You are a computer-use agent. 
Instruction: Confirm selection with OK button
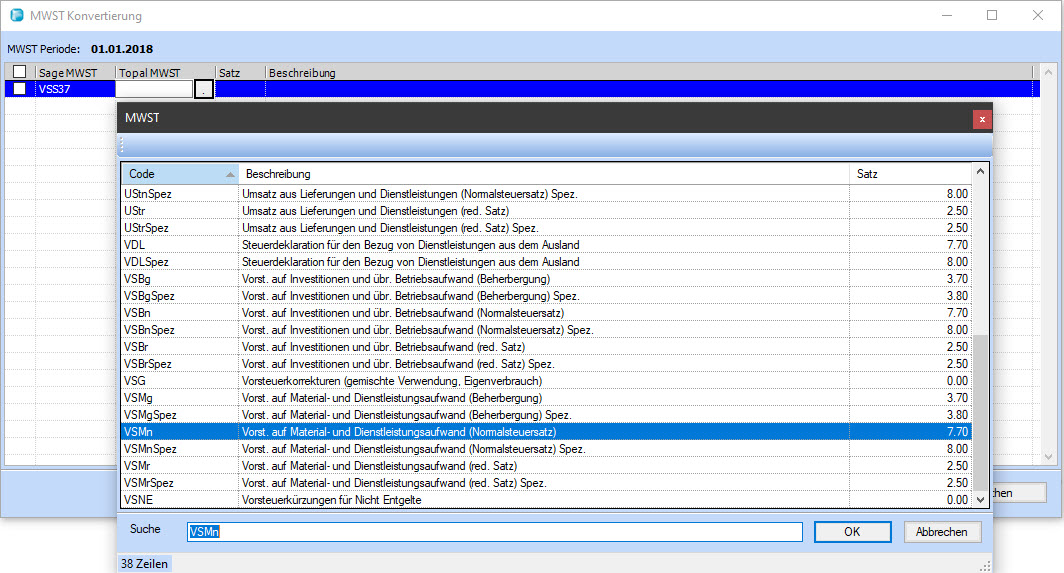pyautogui.click(x=852, y=532)
